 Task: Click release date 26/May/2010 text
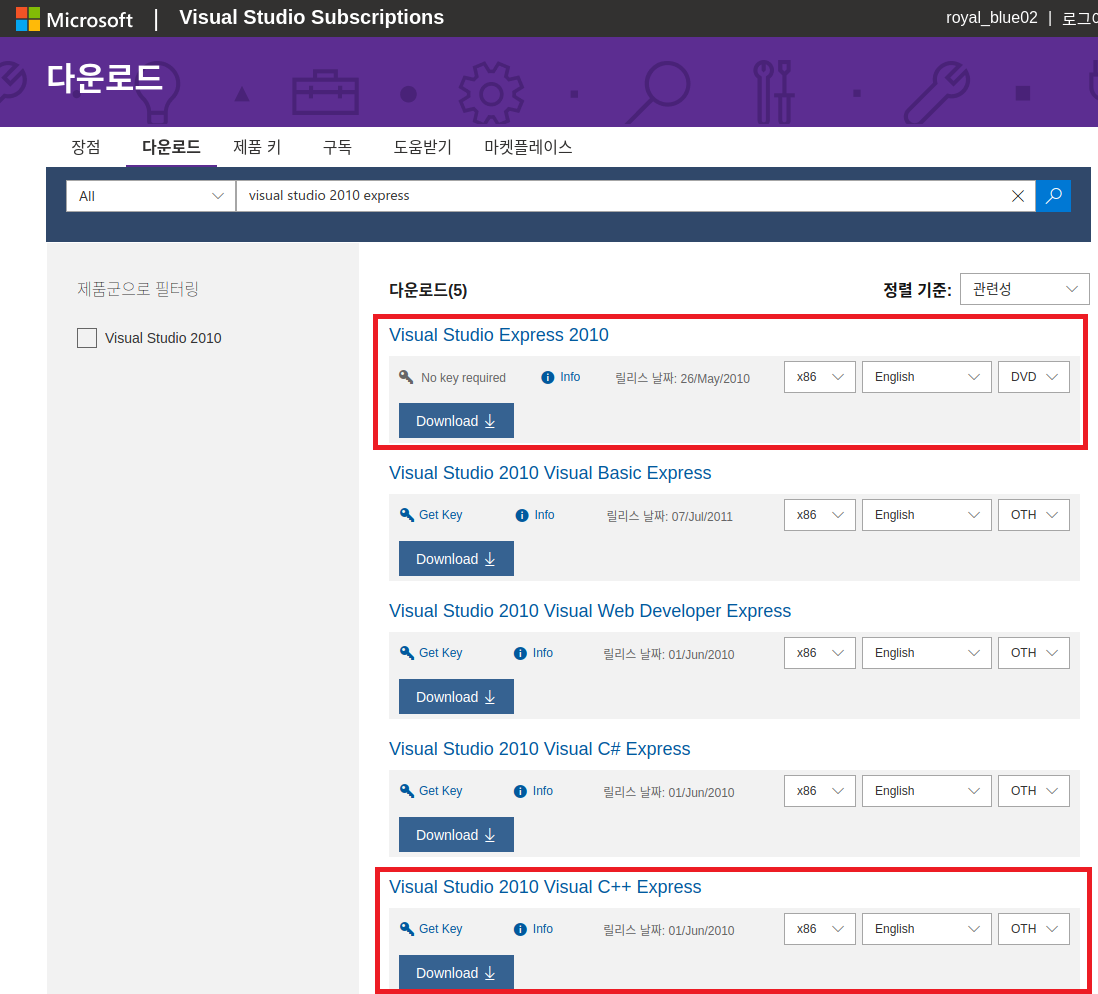(714, 379)
